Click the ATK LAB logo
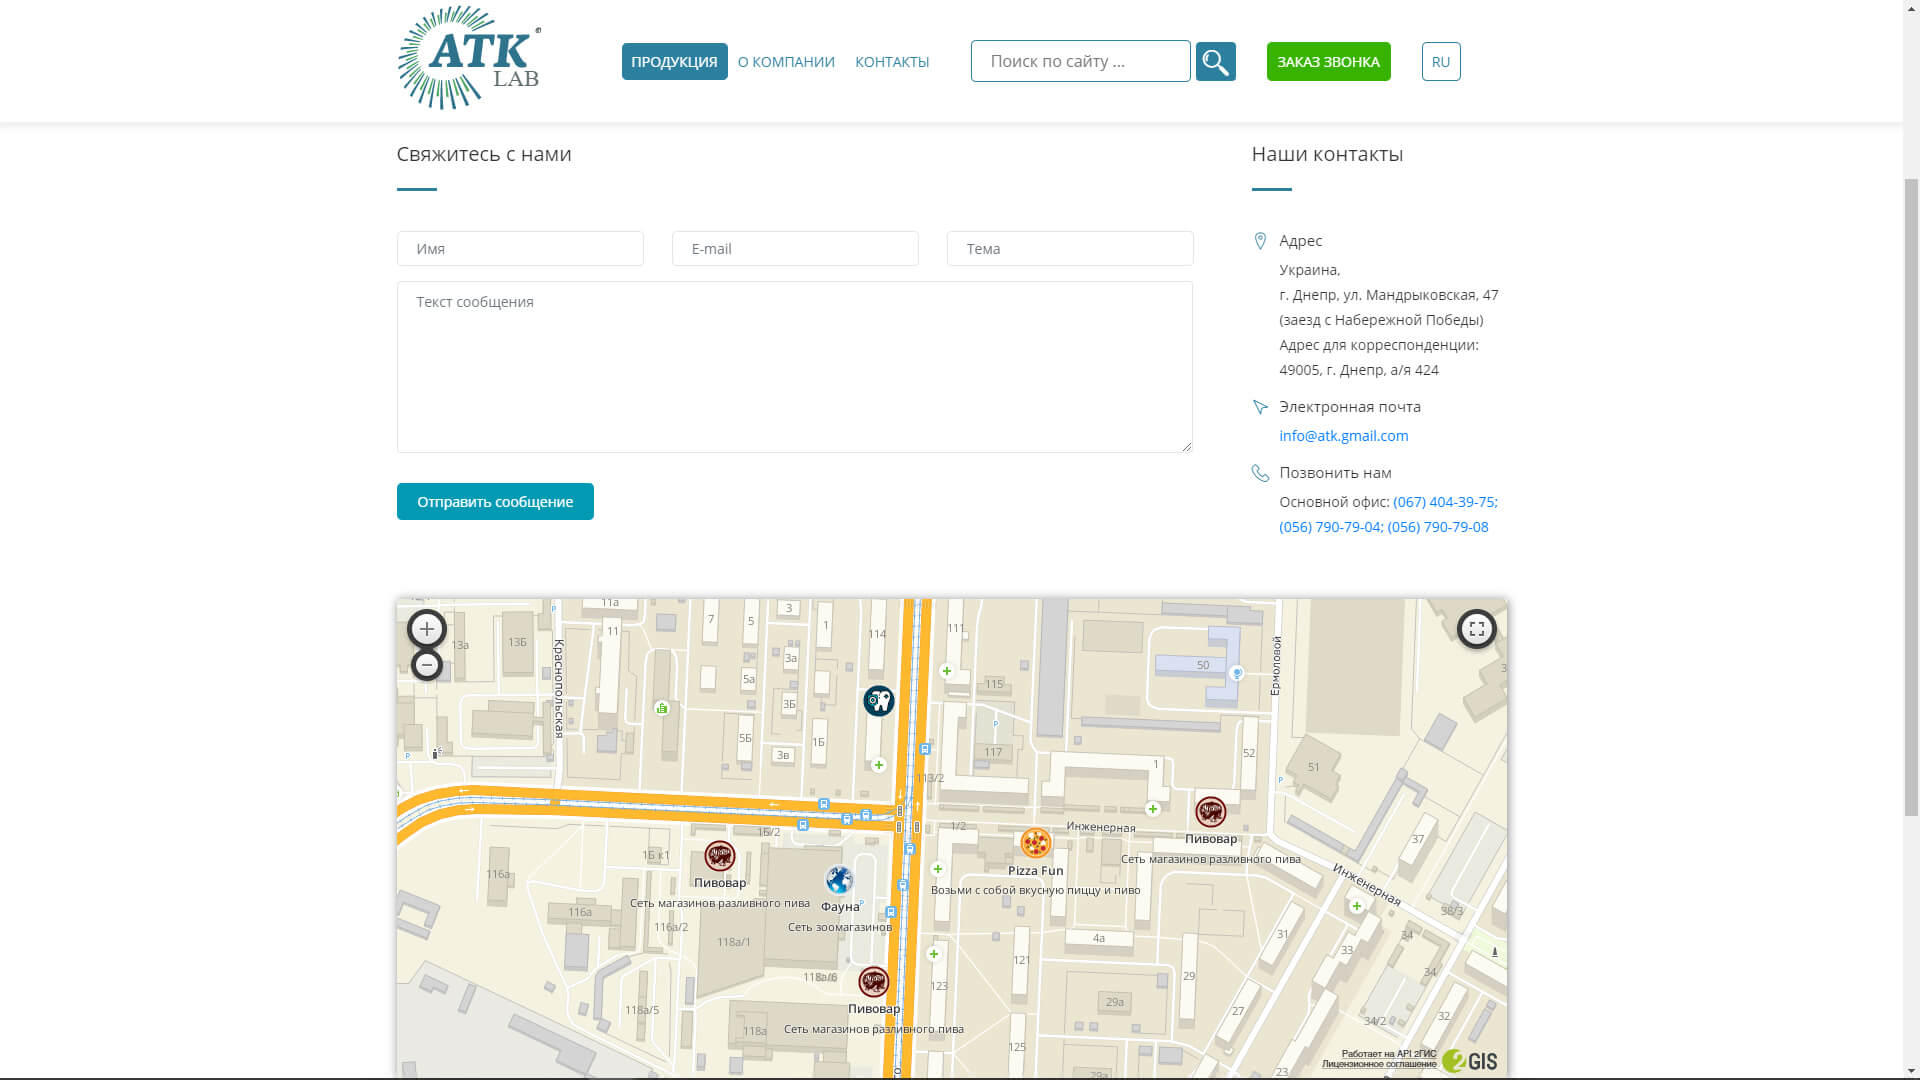 (469, 58)
